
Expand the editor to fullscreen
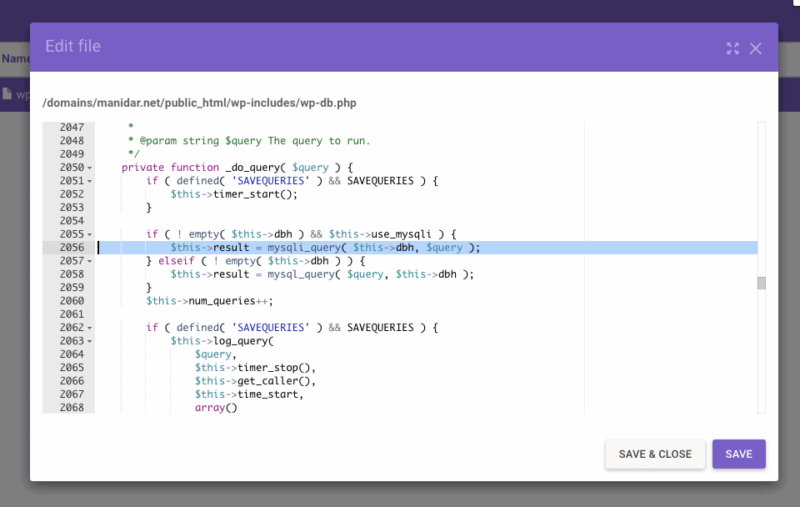tap(733, 48)
